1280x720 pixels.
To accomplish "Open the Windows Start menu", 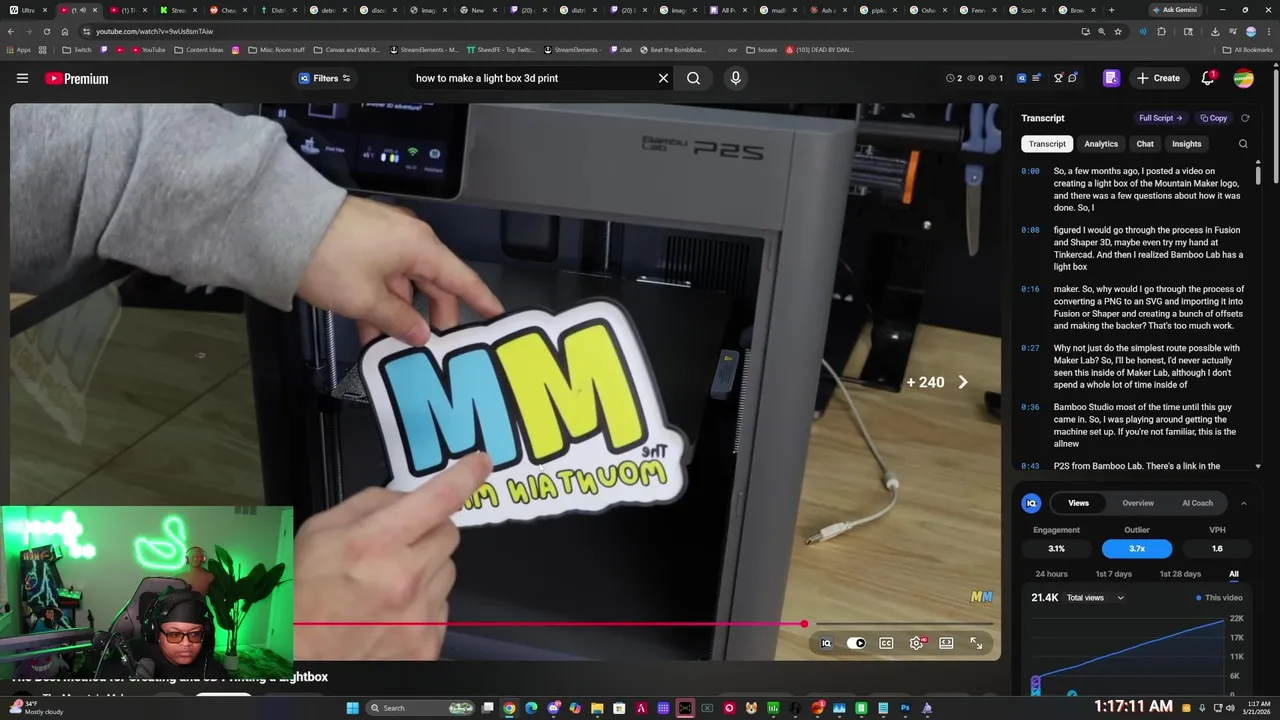I will pyautogui.click(x=352, y=708).
